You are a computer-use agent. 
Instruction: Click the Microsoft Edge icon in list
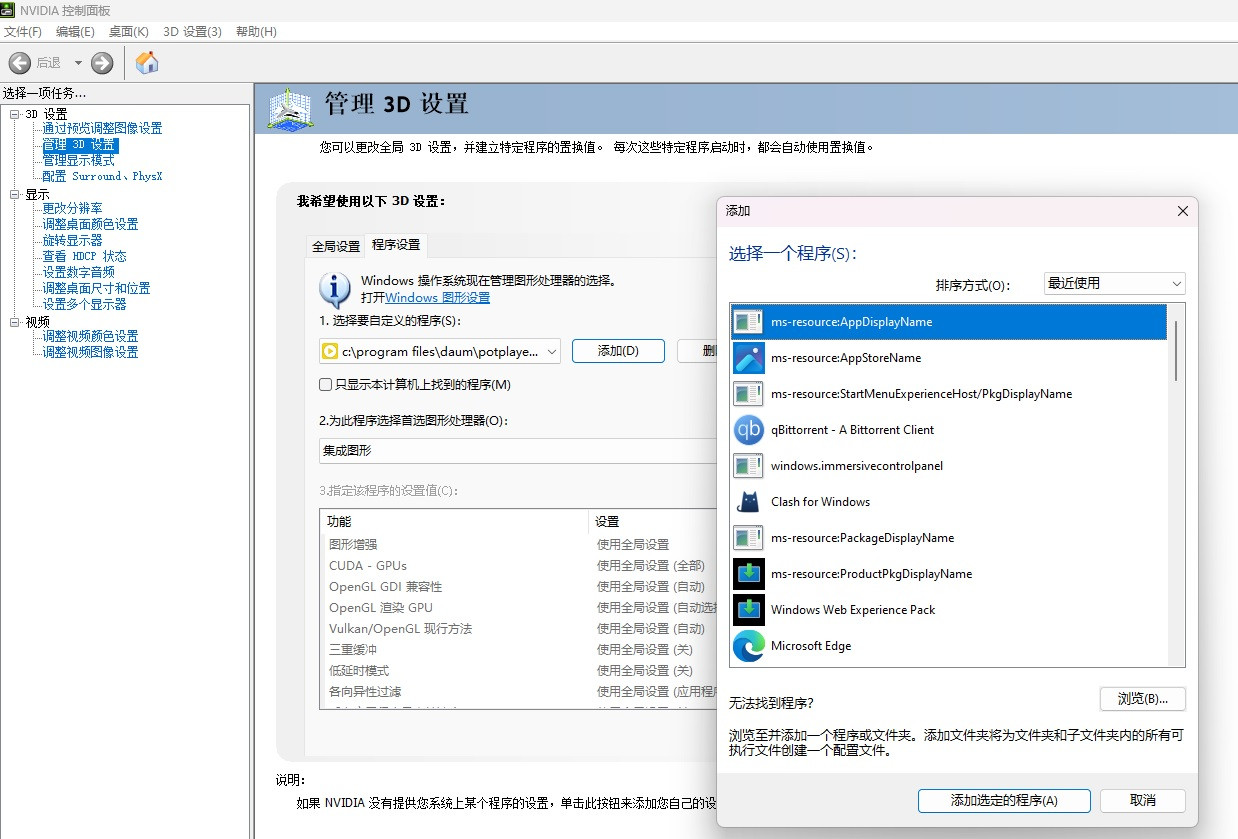(749, 646)
